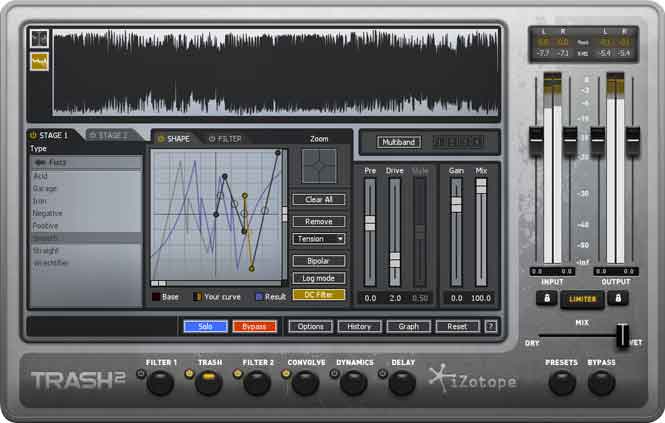Click the graph's horizontal scrollbar handle

click(159, 283)
